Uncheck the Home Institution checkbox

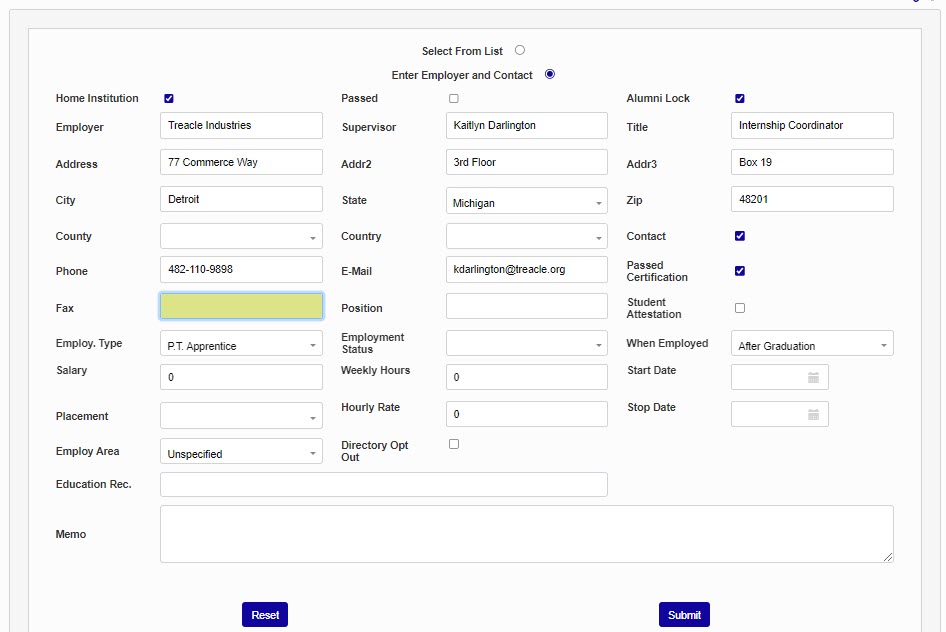pyautogui.click(x=169, y=98)
